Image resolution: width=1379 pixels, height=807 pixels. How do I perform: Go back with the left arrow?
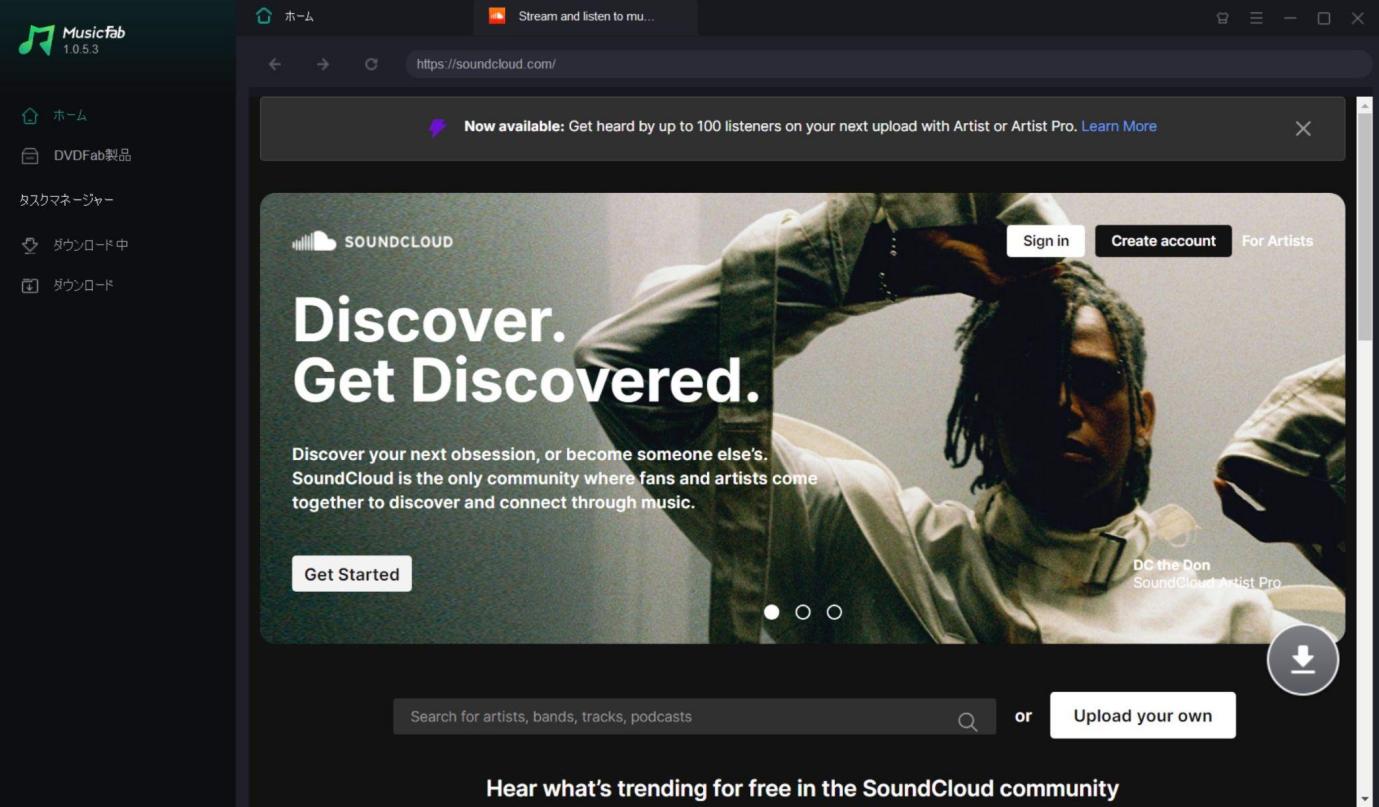[x=275, y=64]
